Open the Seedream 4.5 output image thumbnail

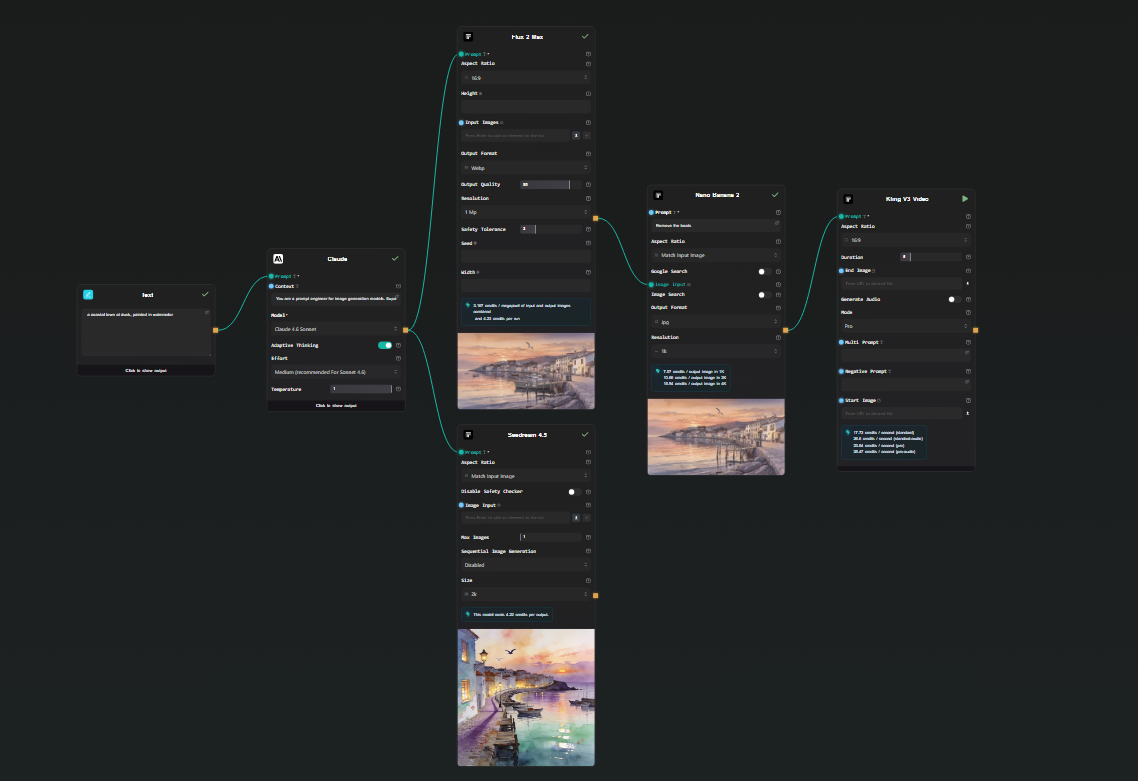pos(526,696)
